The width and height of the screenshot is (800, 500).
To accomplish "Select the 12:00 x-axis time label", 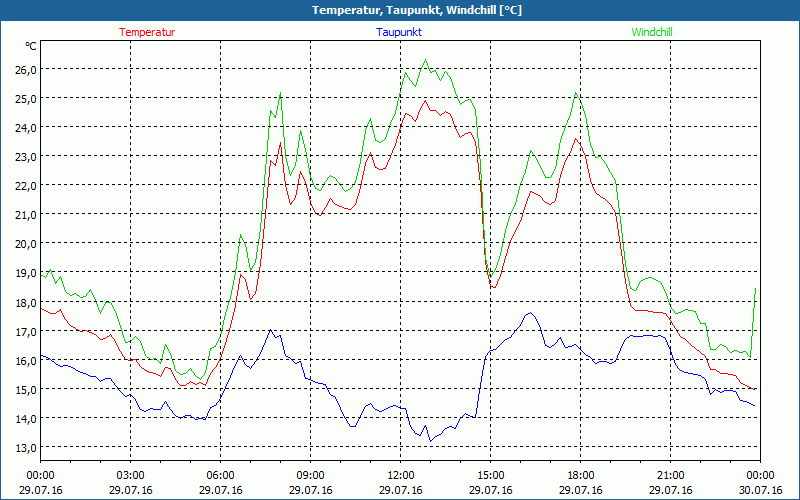I will 401,476.
